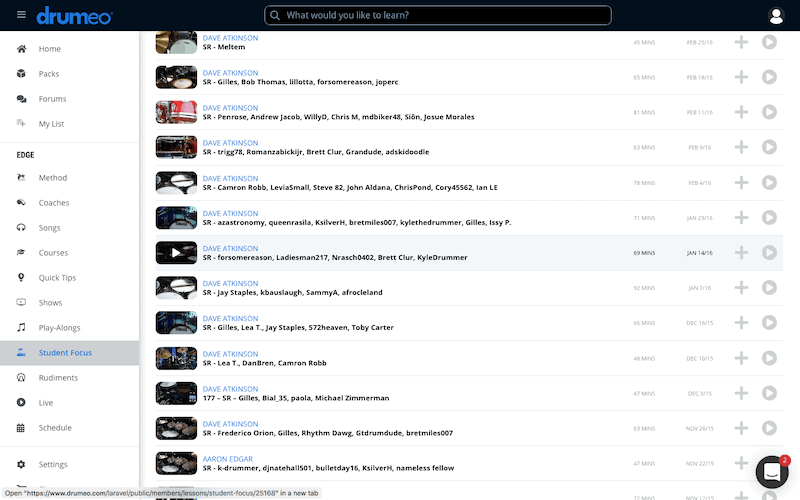Add 'SR - azastronomy' lesson to list

[x=741, y=217]
